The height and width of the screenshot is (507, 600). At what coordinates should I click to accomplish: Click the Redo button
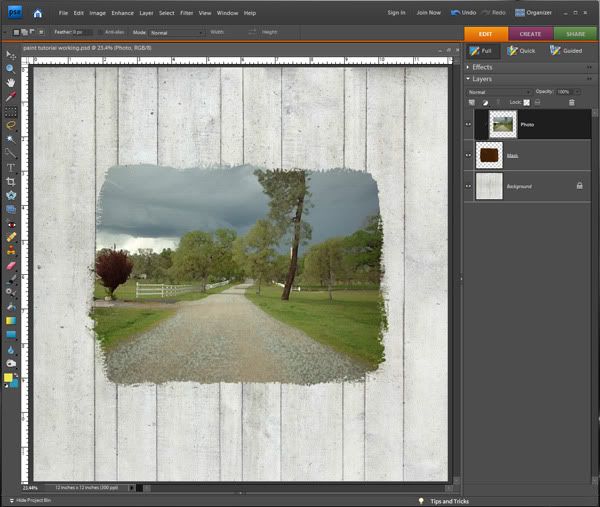click(494, 13)
